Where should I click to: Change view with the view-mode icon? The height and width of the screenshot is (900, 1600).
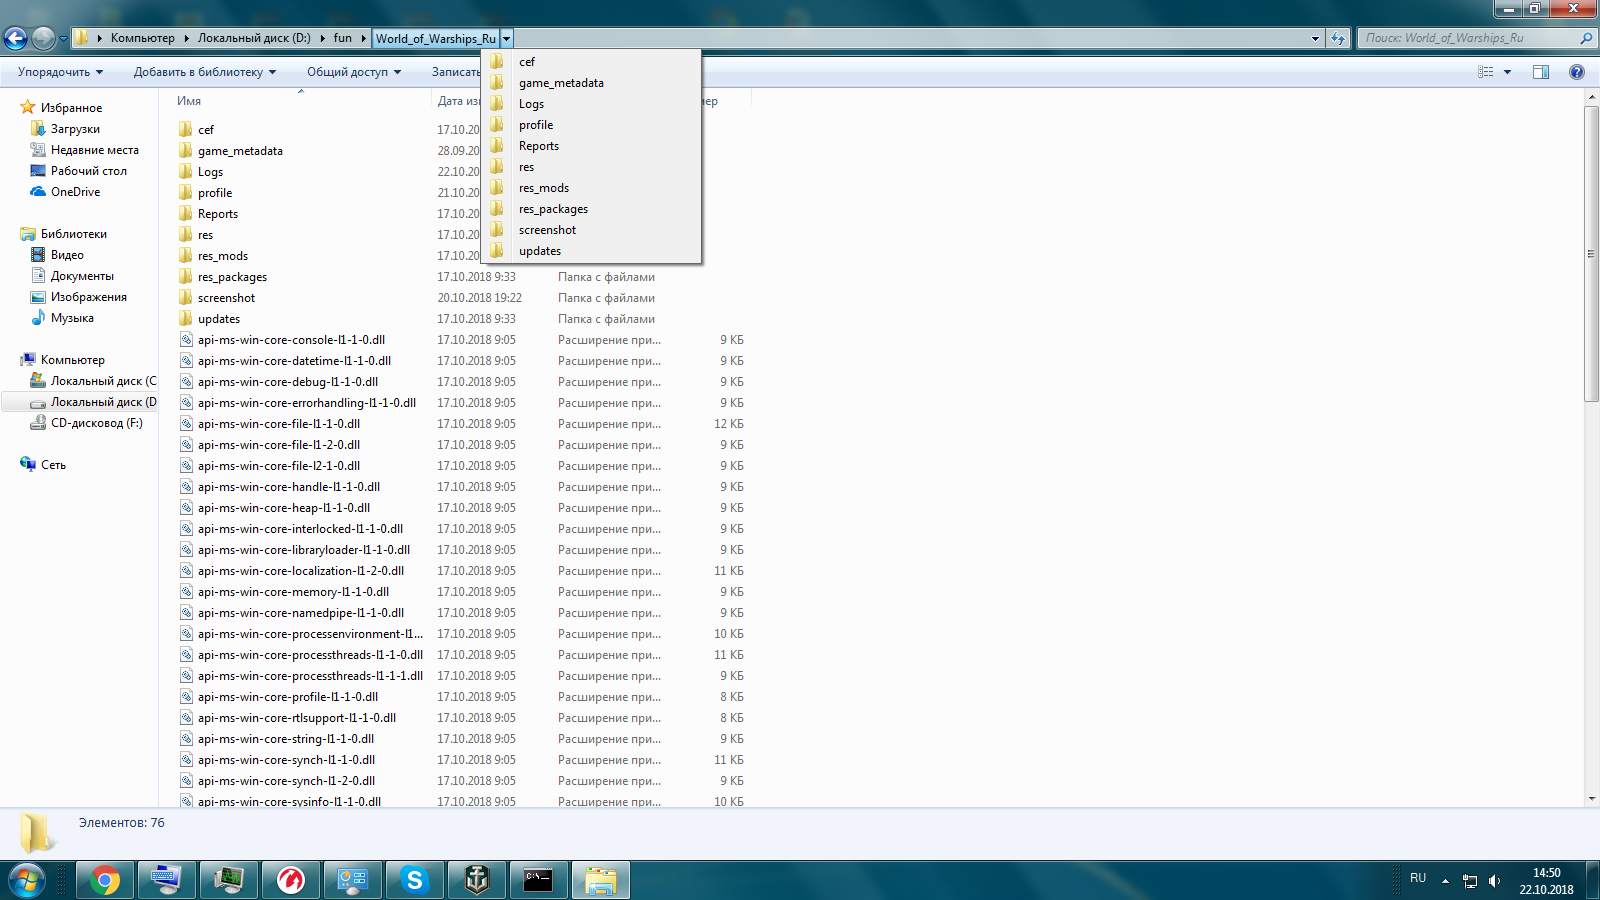tap(1486, 72)
